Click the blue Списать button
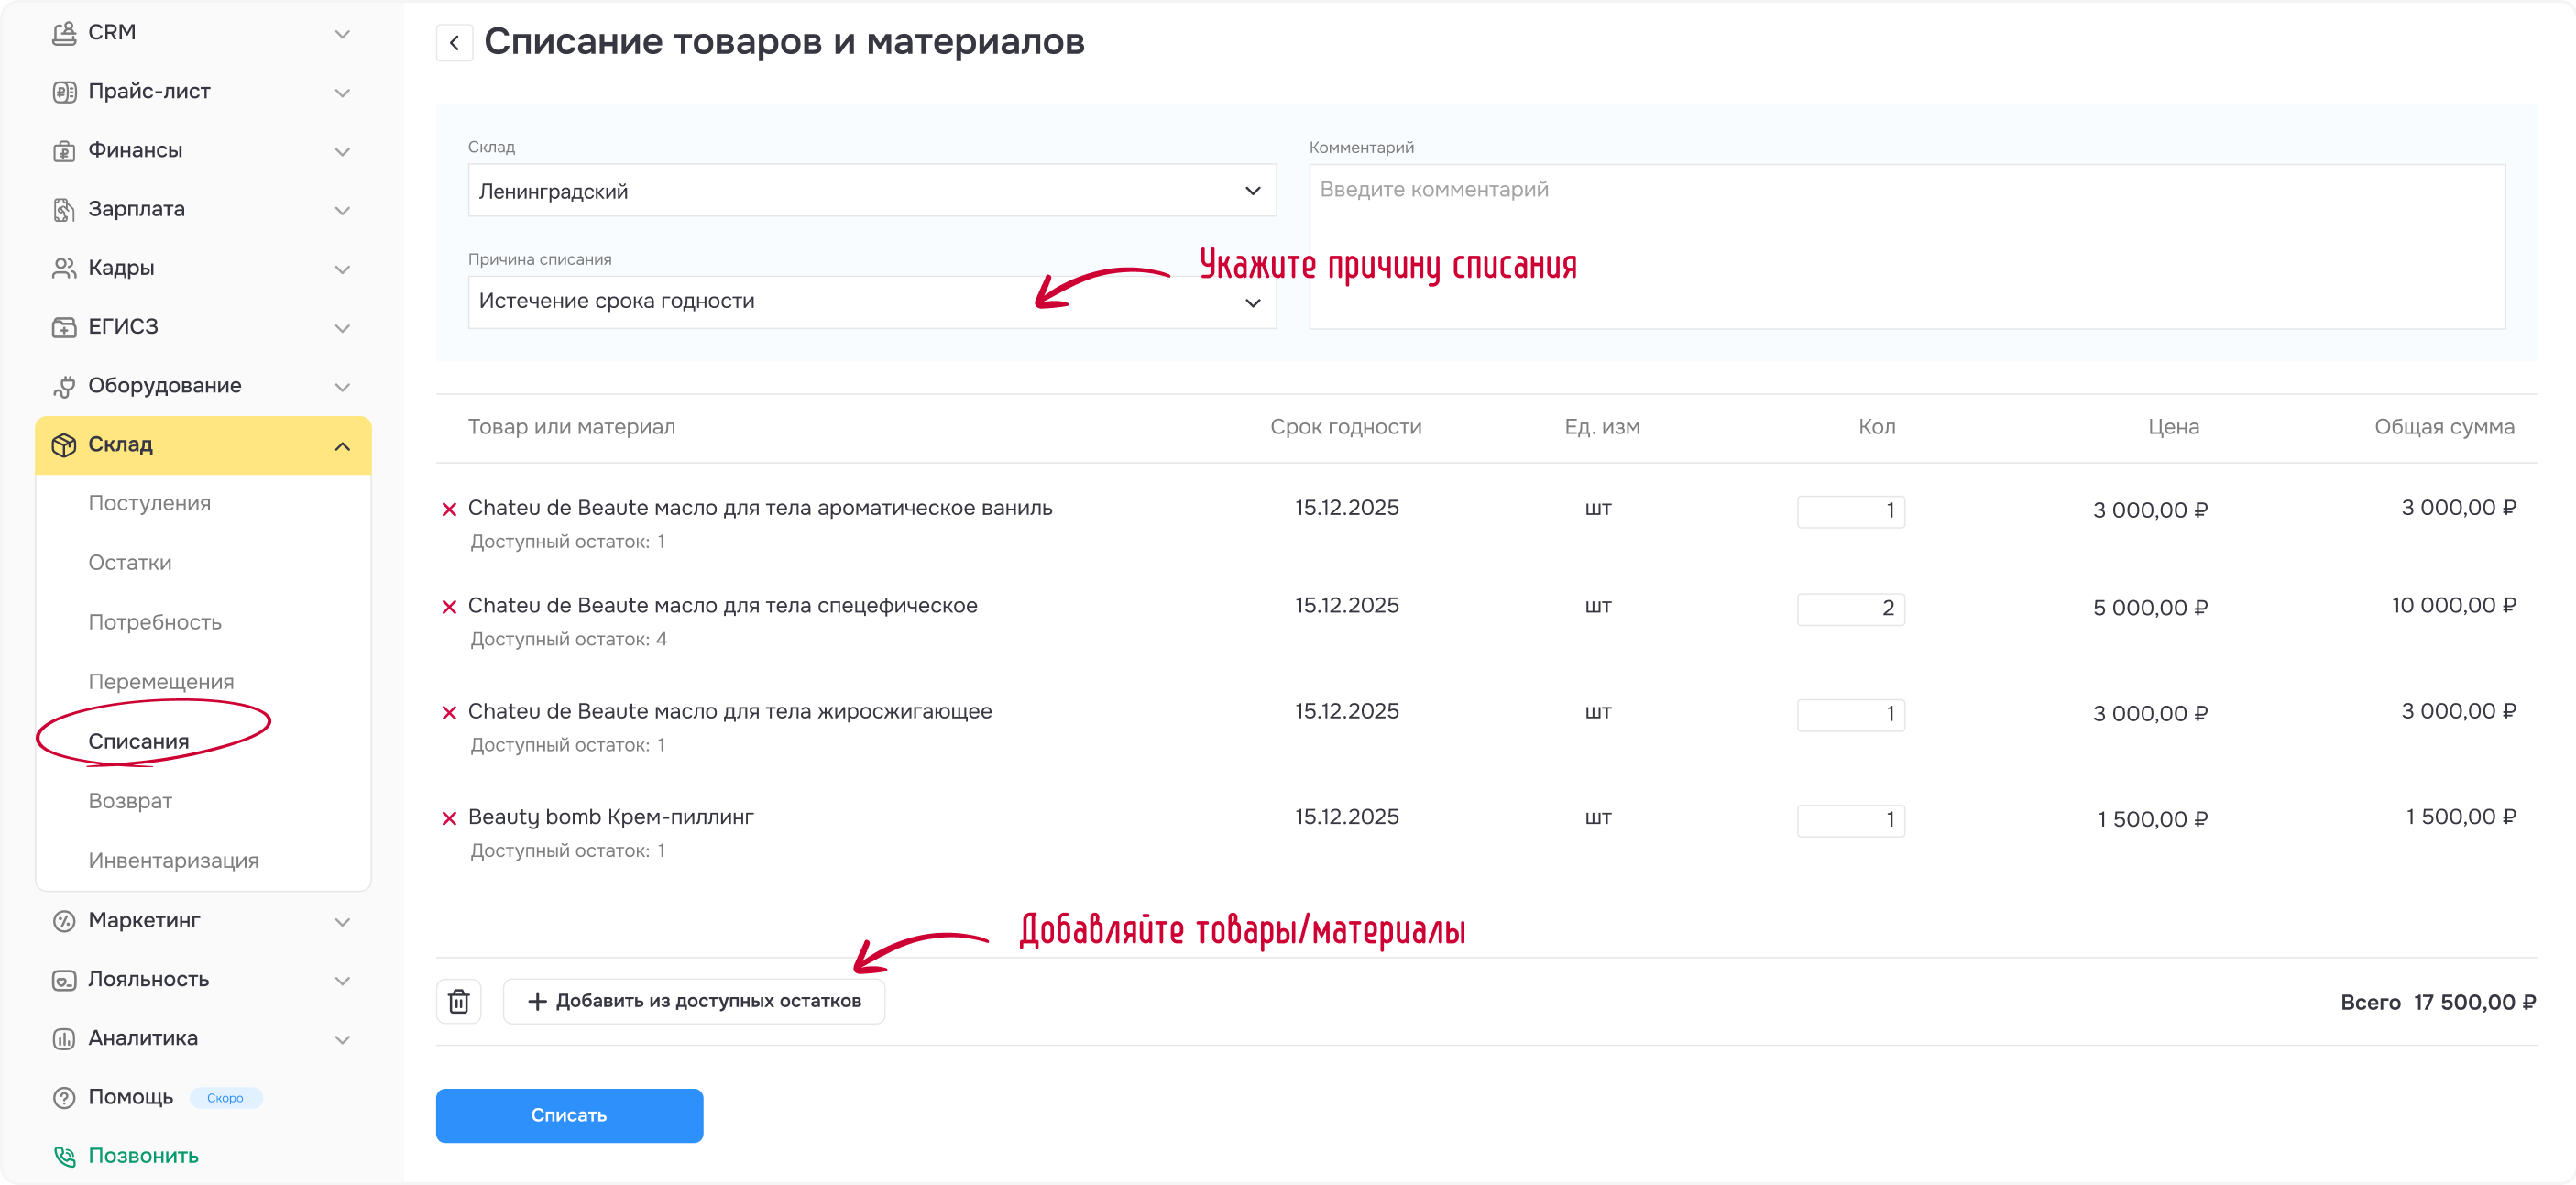 pos(569,1115)
